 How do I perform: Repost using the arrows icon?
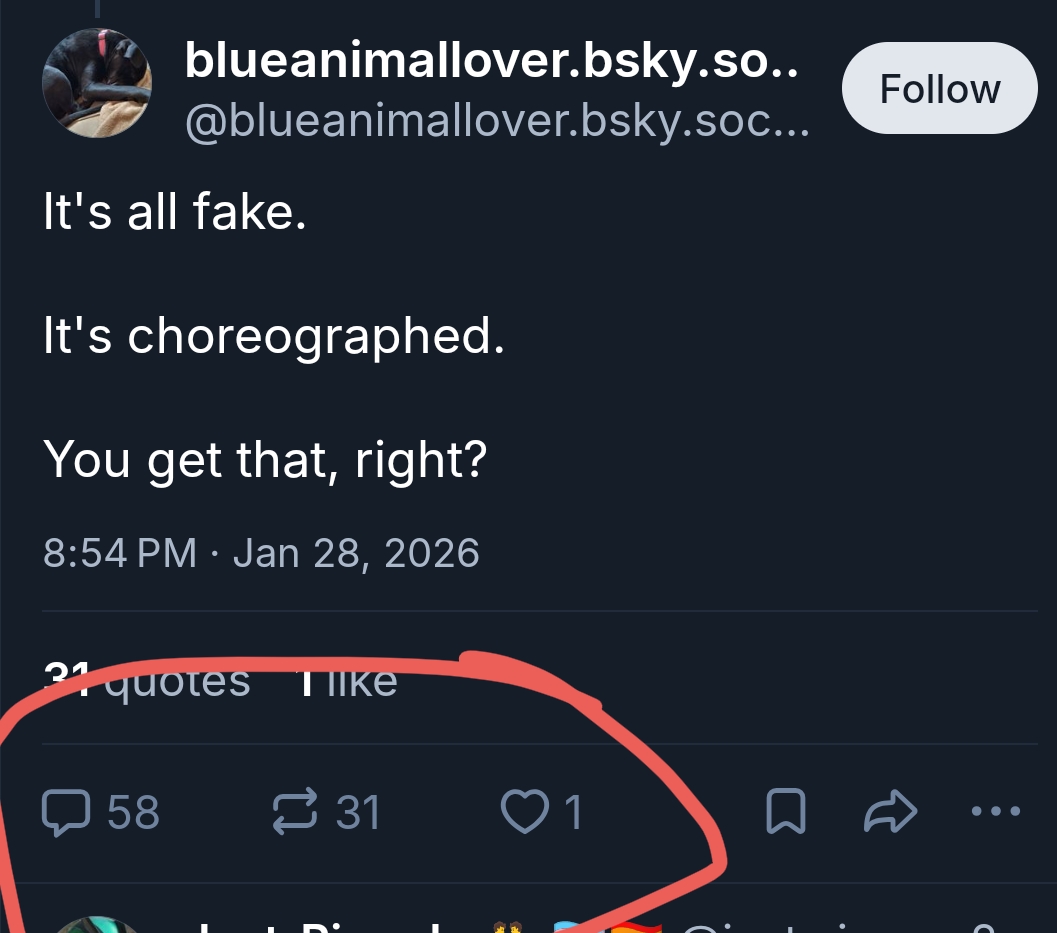[295, 811]
